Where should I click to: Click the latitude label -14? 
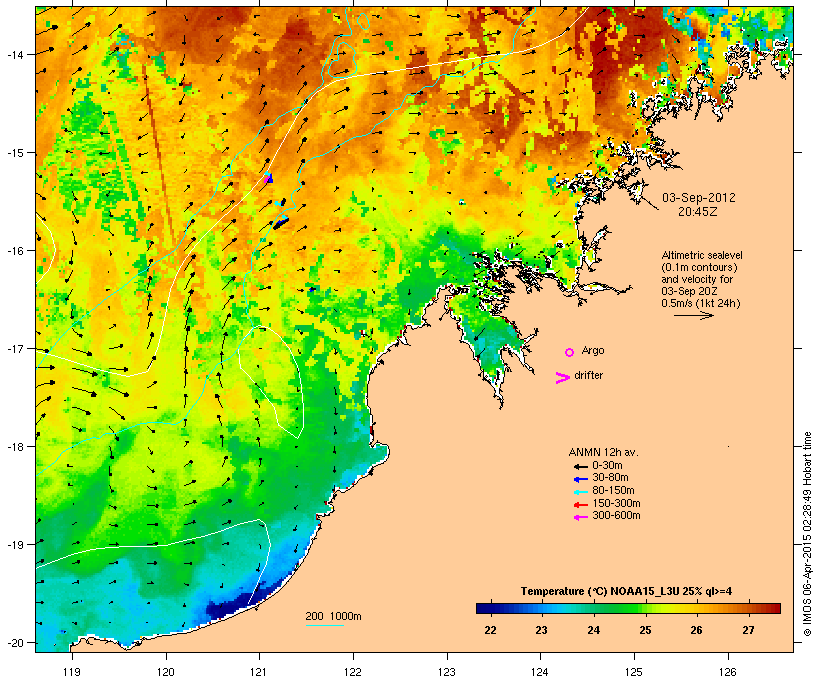pos(14,55)
